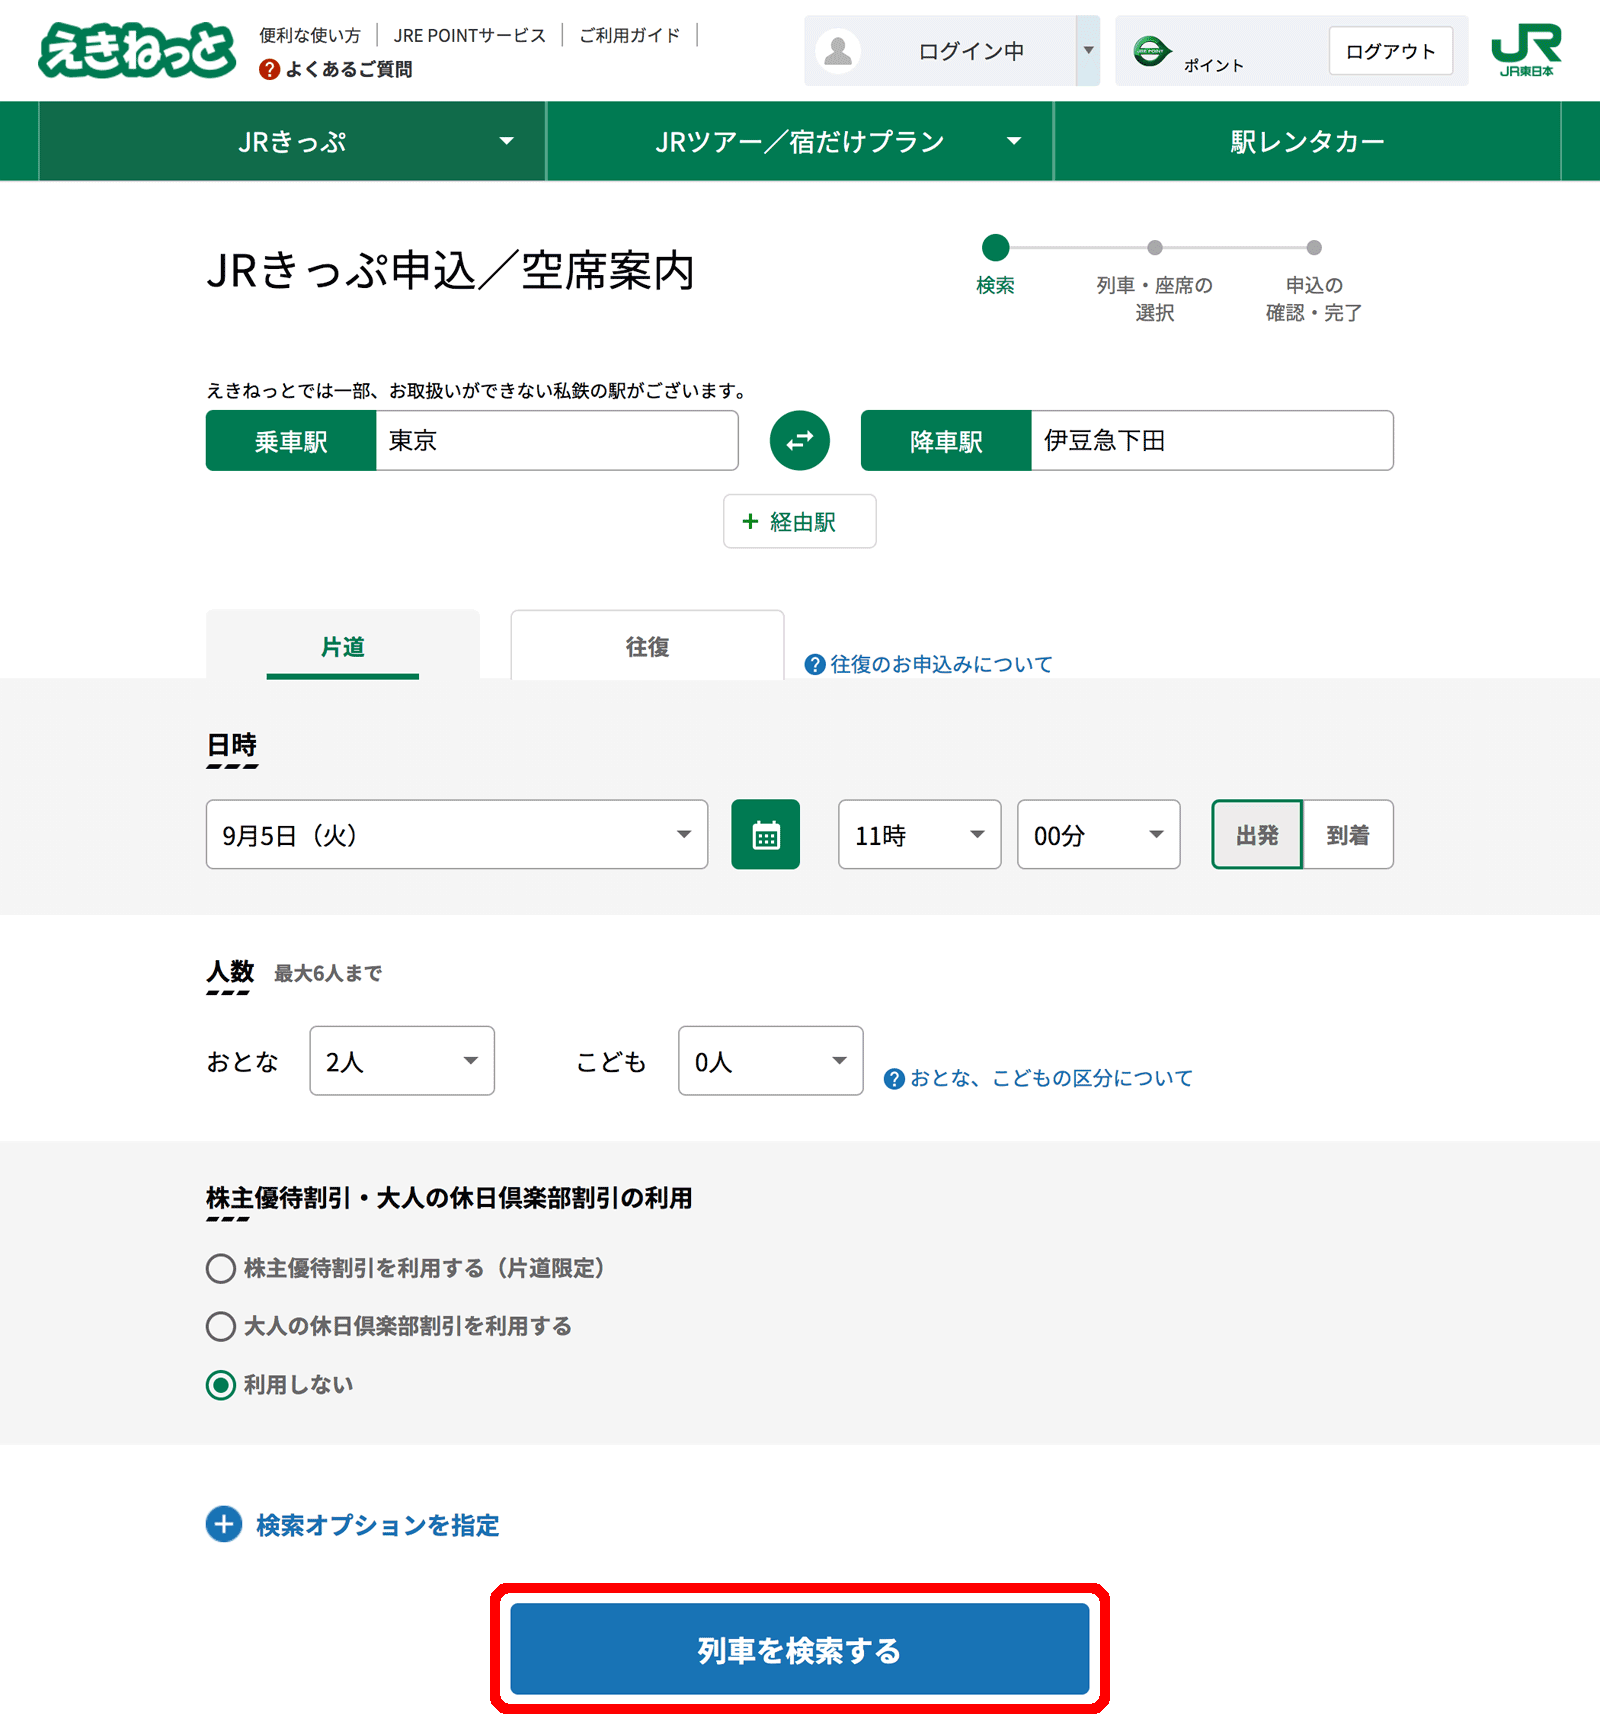Viewport: 1600px width, 1719px height.
Task: Open the minute dropdown 00分
Action: 1099,834
